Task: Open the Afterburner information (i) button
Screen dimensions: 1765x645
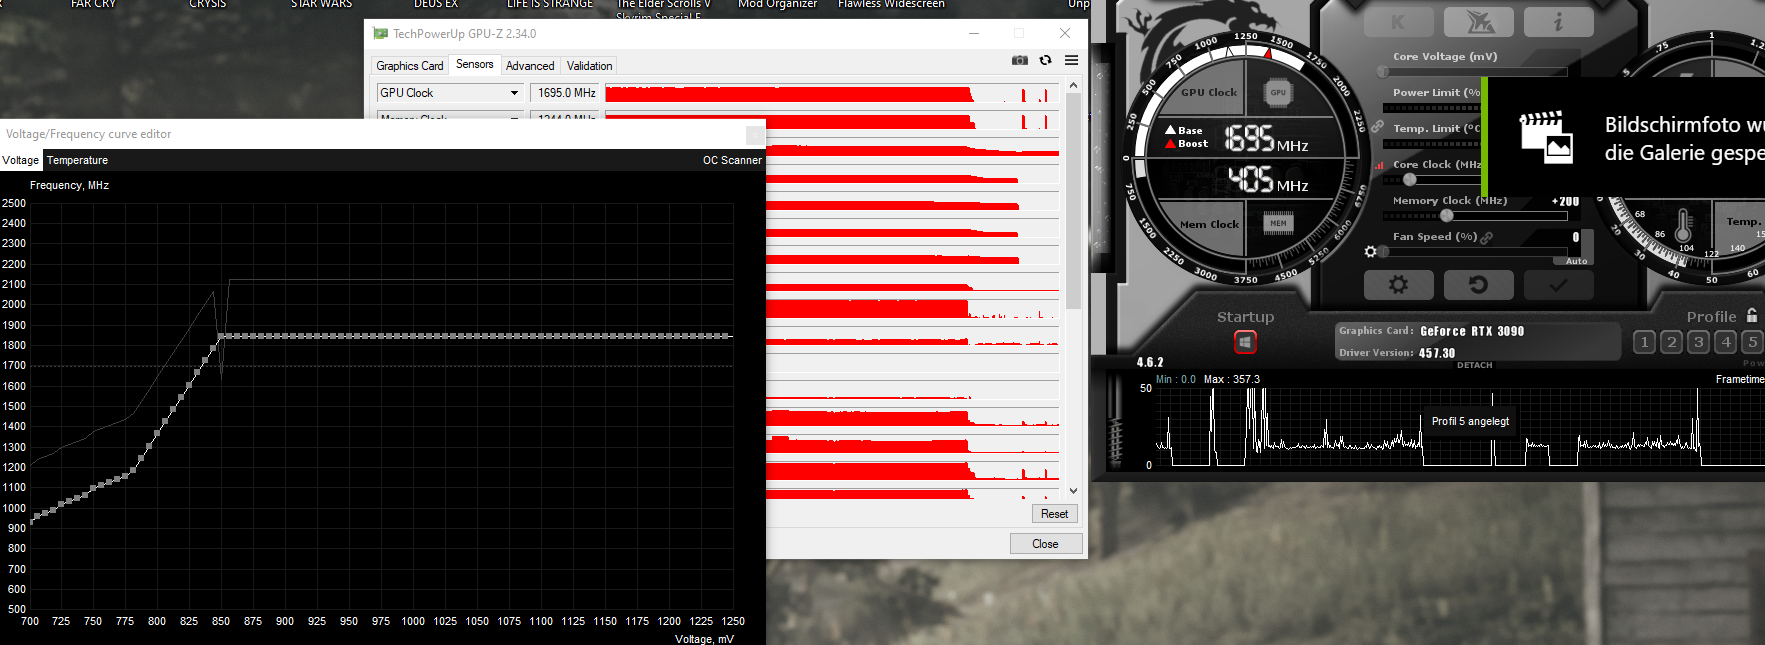Action: click(x=1558, y=22)
